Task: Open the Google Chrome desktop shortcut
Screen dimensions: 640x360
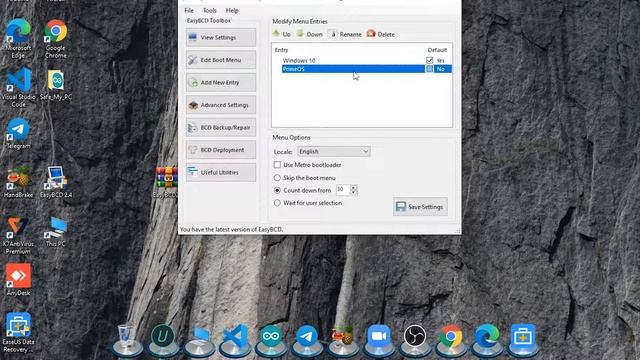Action: tap(56, 39)
